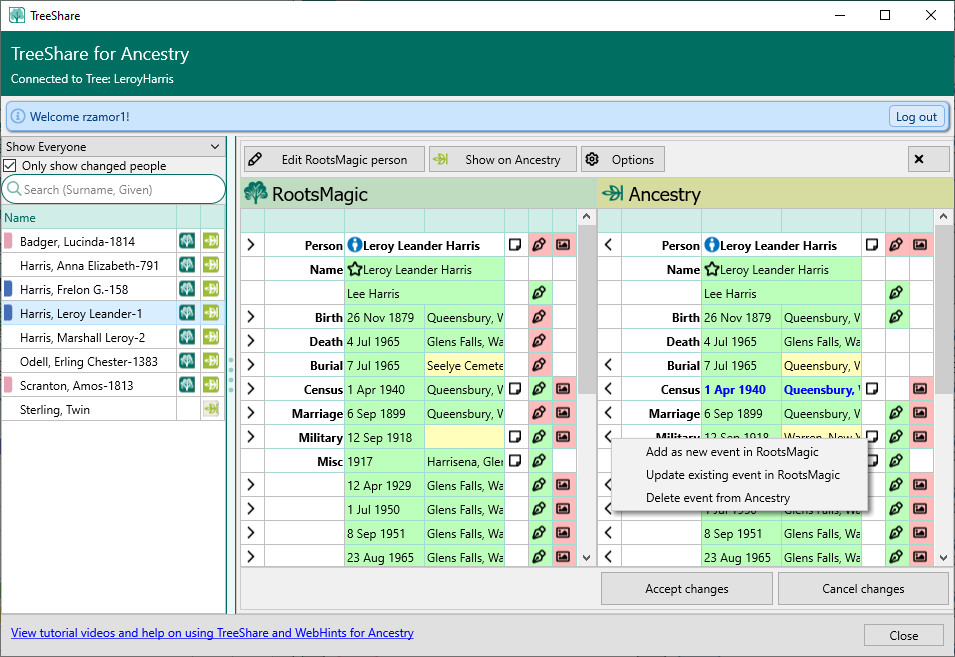
Task: Click Ancestry Burial row left arrow
Action: pos(608,365)
